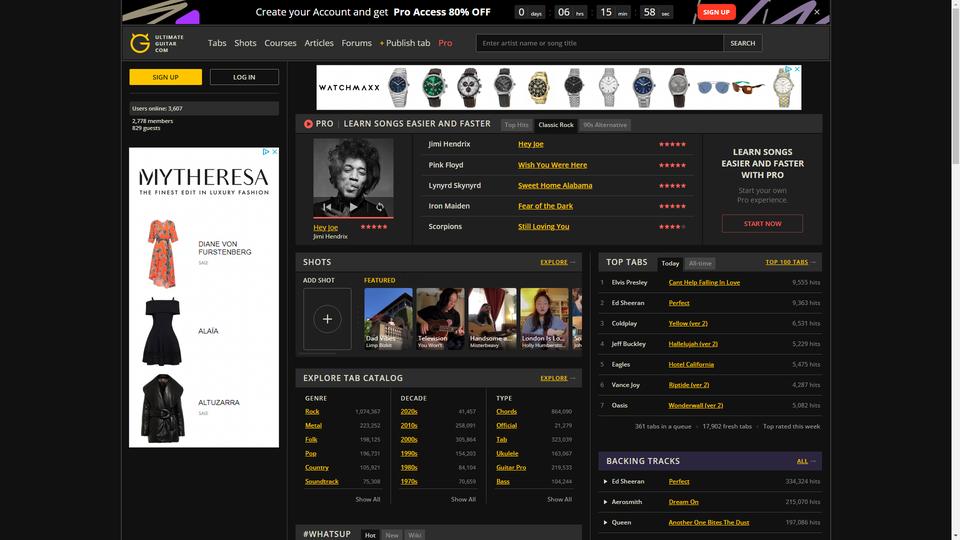Open the Television shot thumbnail

[x=440, y=319]
